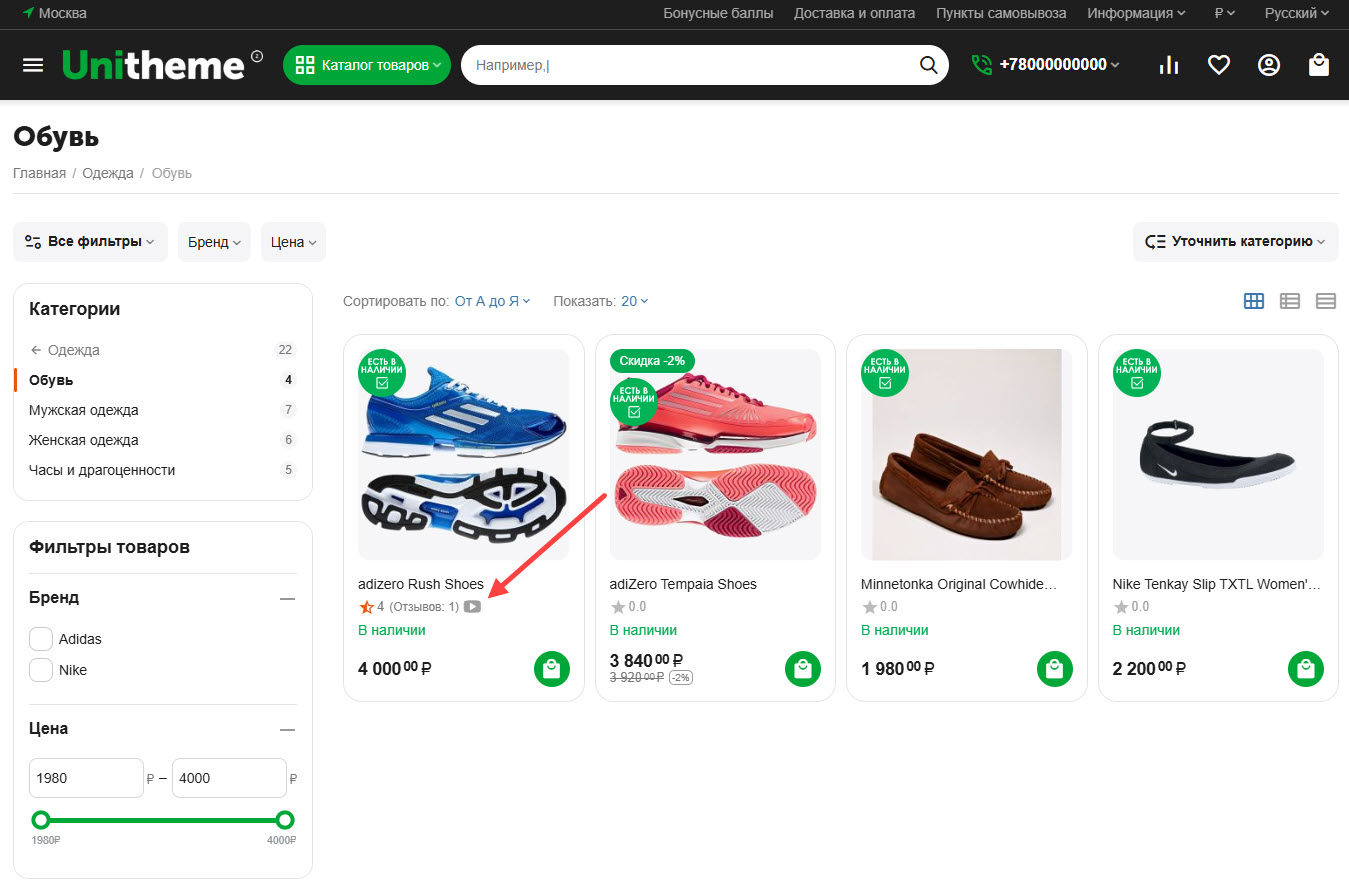Switch to grid view layout icon
Screen dimensions: 1349x887
click(x=1253, y=300)
